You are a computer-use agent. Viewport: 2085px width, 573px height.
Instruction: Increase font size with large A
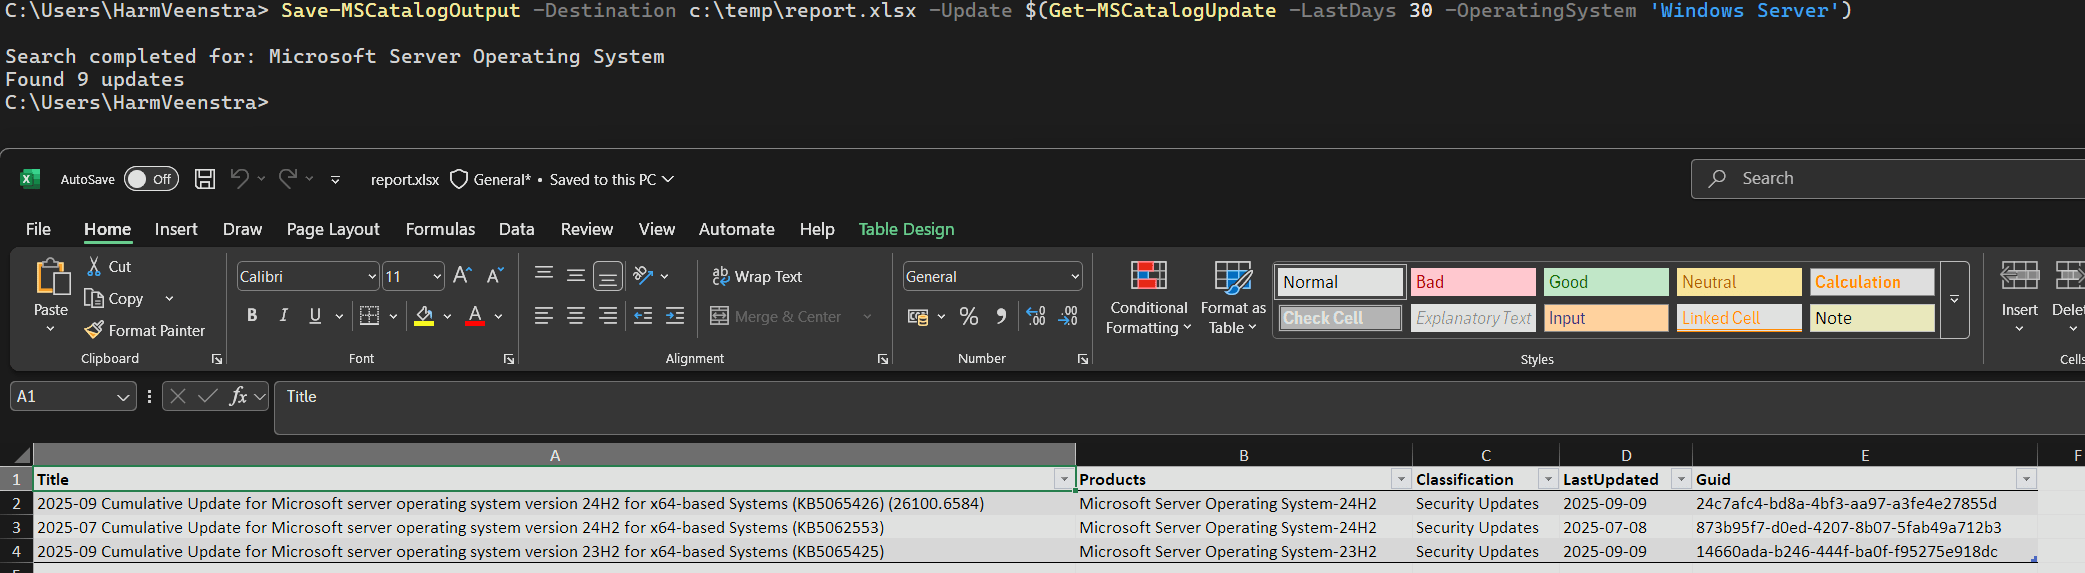pos(462,276)
